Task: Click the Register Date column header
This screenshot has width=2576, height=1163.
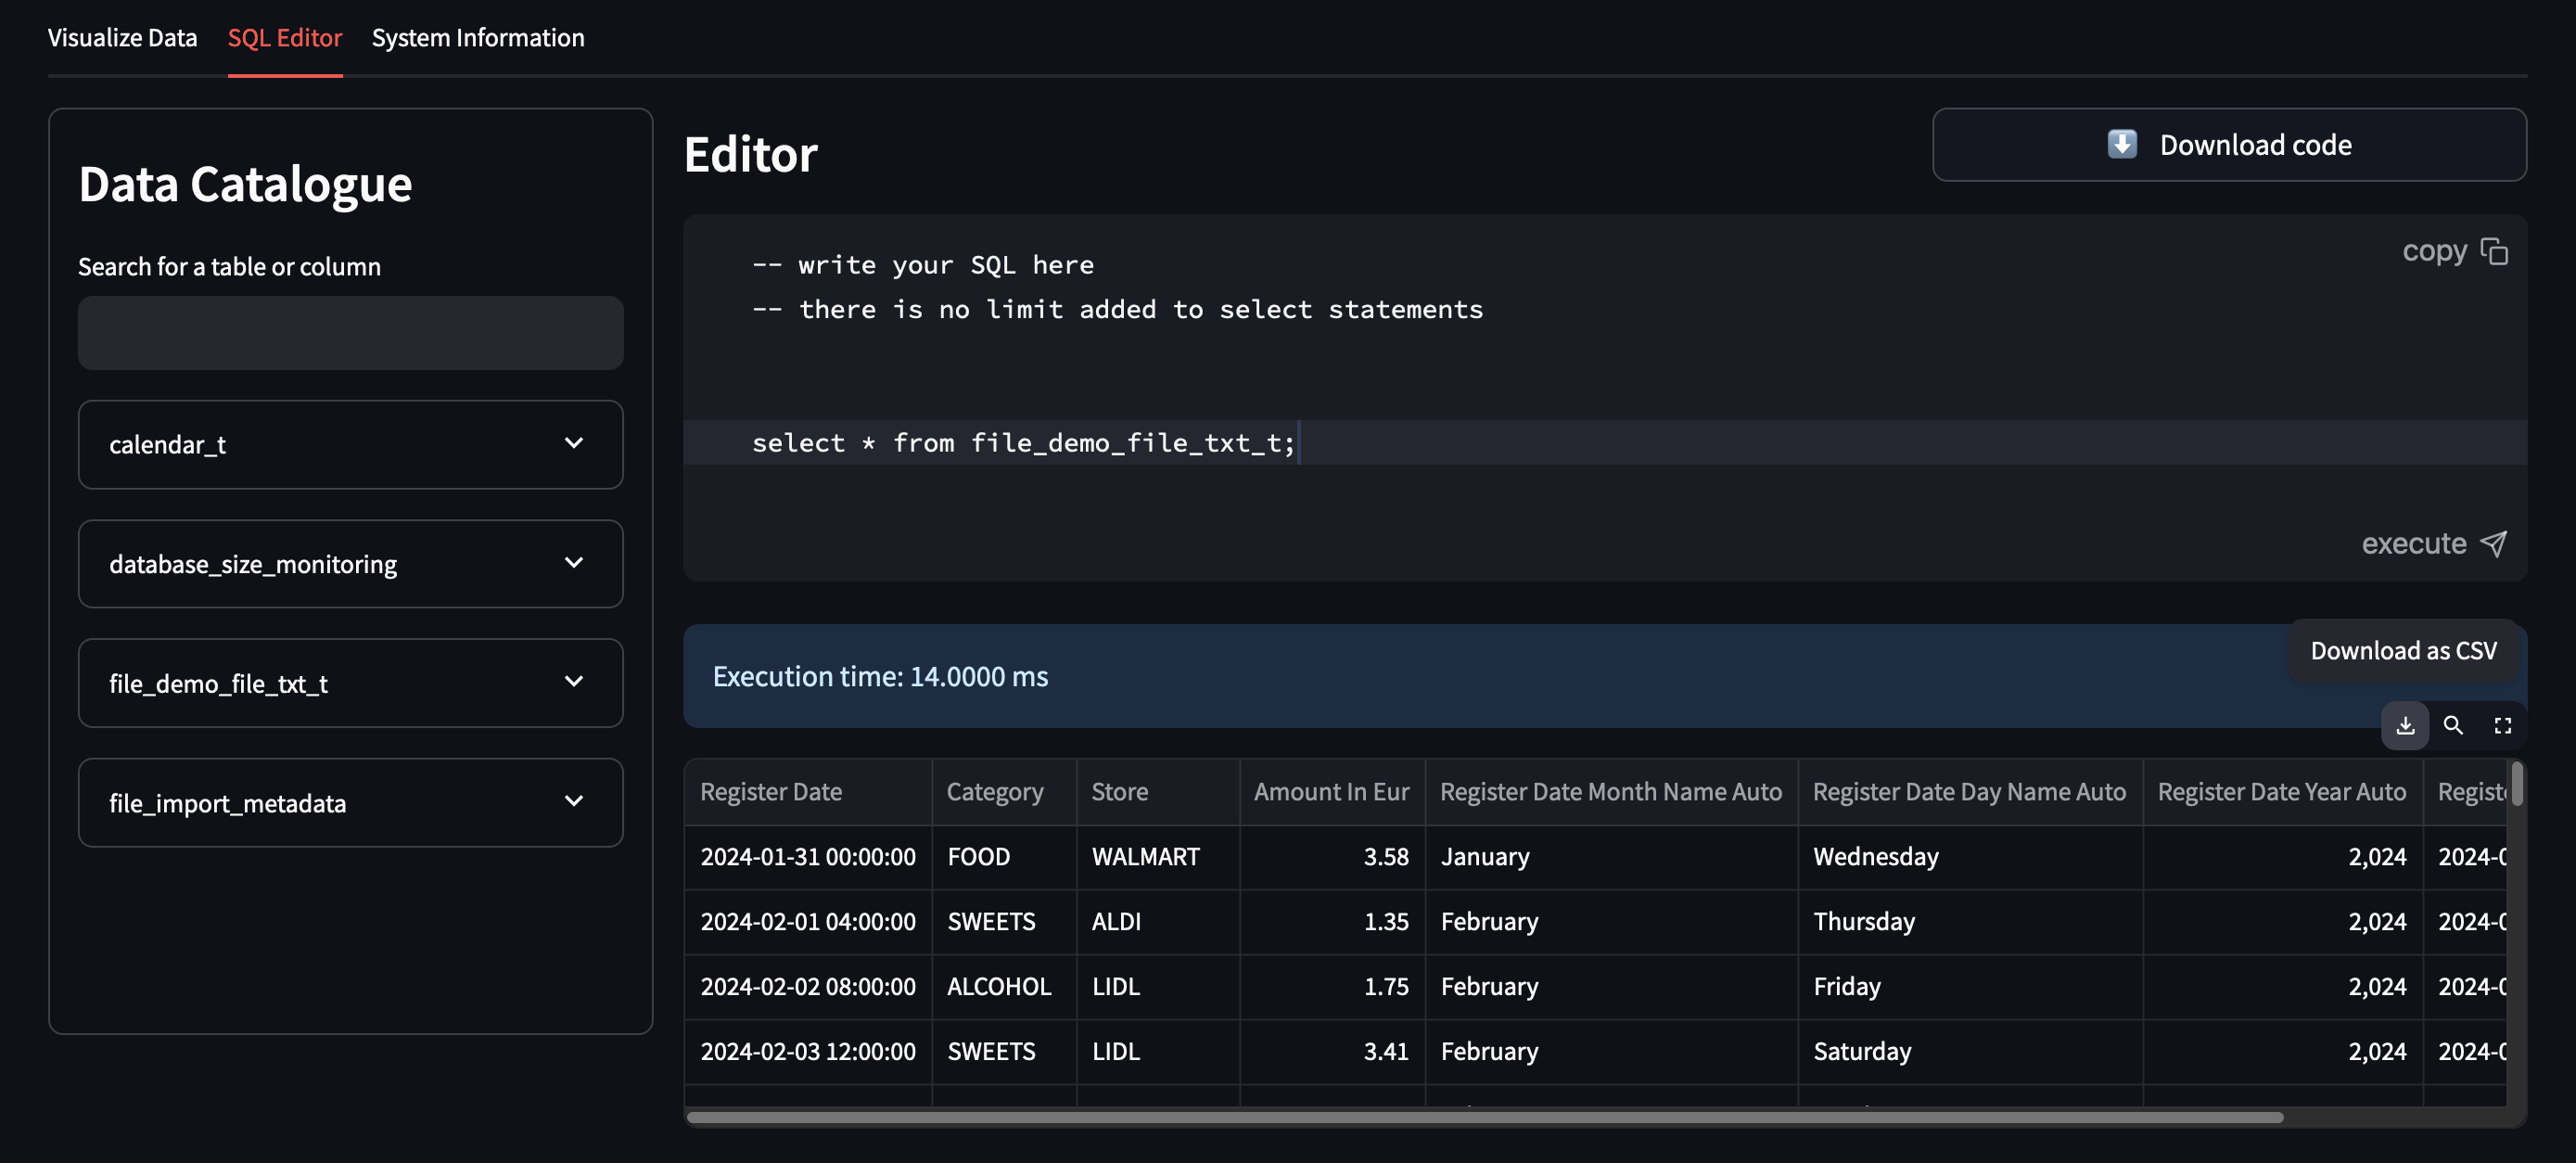Action: [x=770, y=791]
